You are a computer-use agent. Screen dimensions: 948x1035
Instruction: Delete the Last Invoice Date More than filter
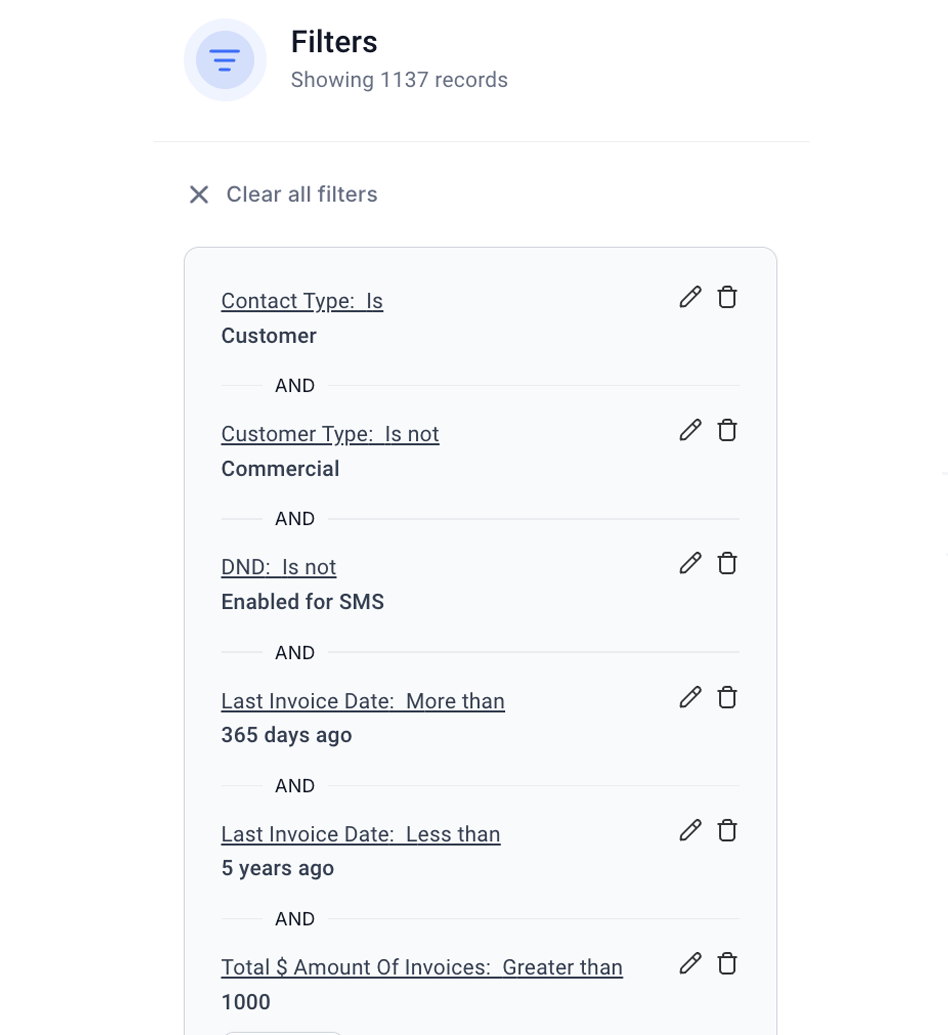[x=727, y=697]
